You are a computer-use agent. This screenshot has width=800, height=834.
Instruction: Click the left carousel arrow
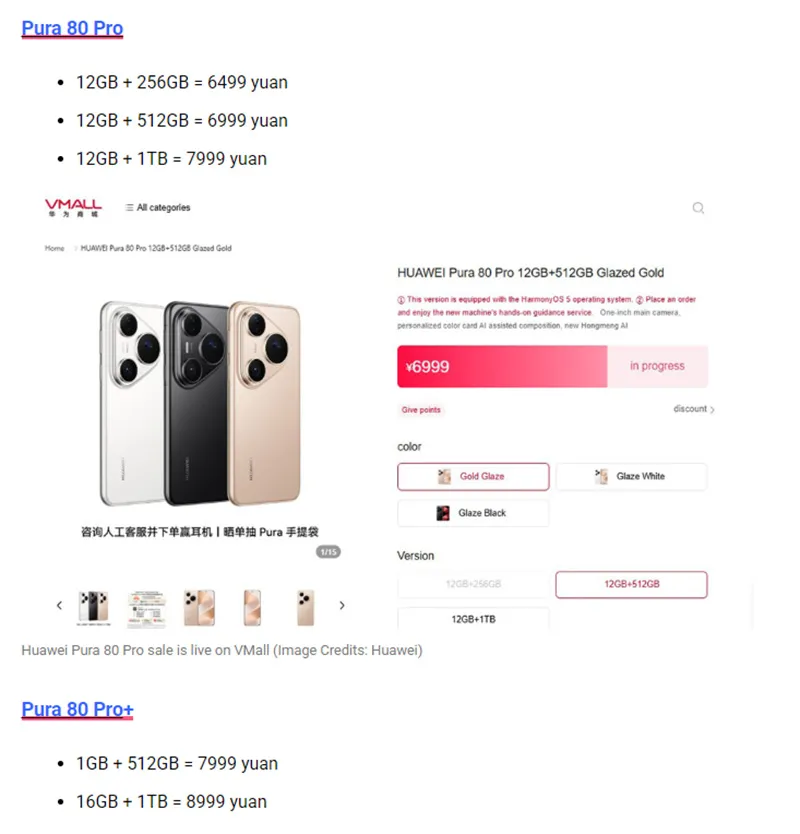(x=59, y=605)
